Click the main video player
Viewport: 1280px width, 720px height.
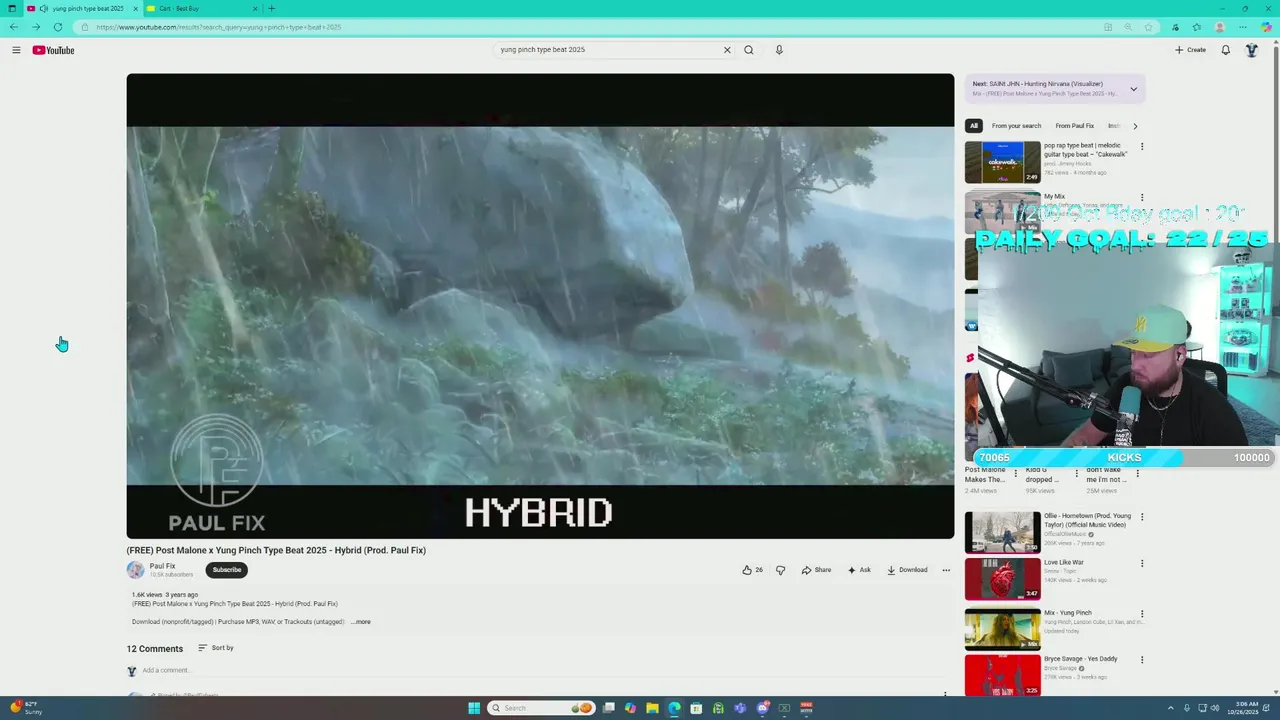540,306
